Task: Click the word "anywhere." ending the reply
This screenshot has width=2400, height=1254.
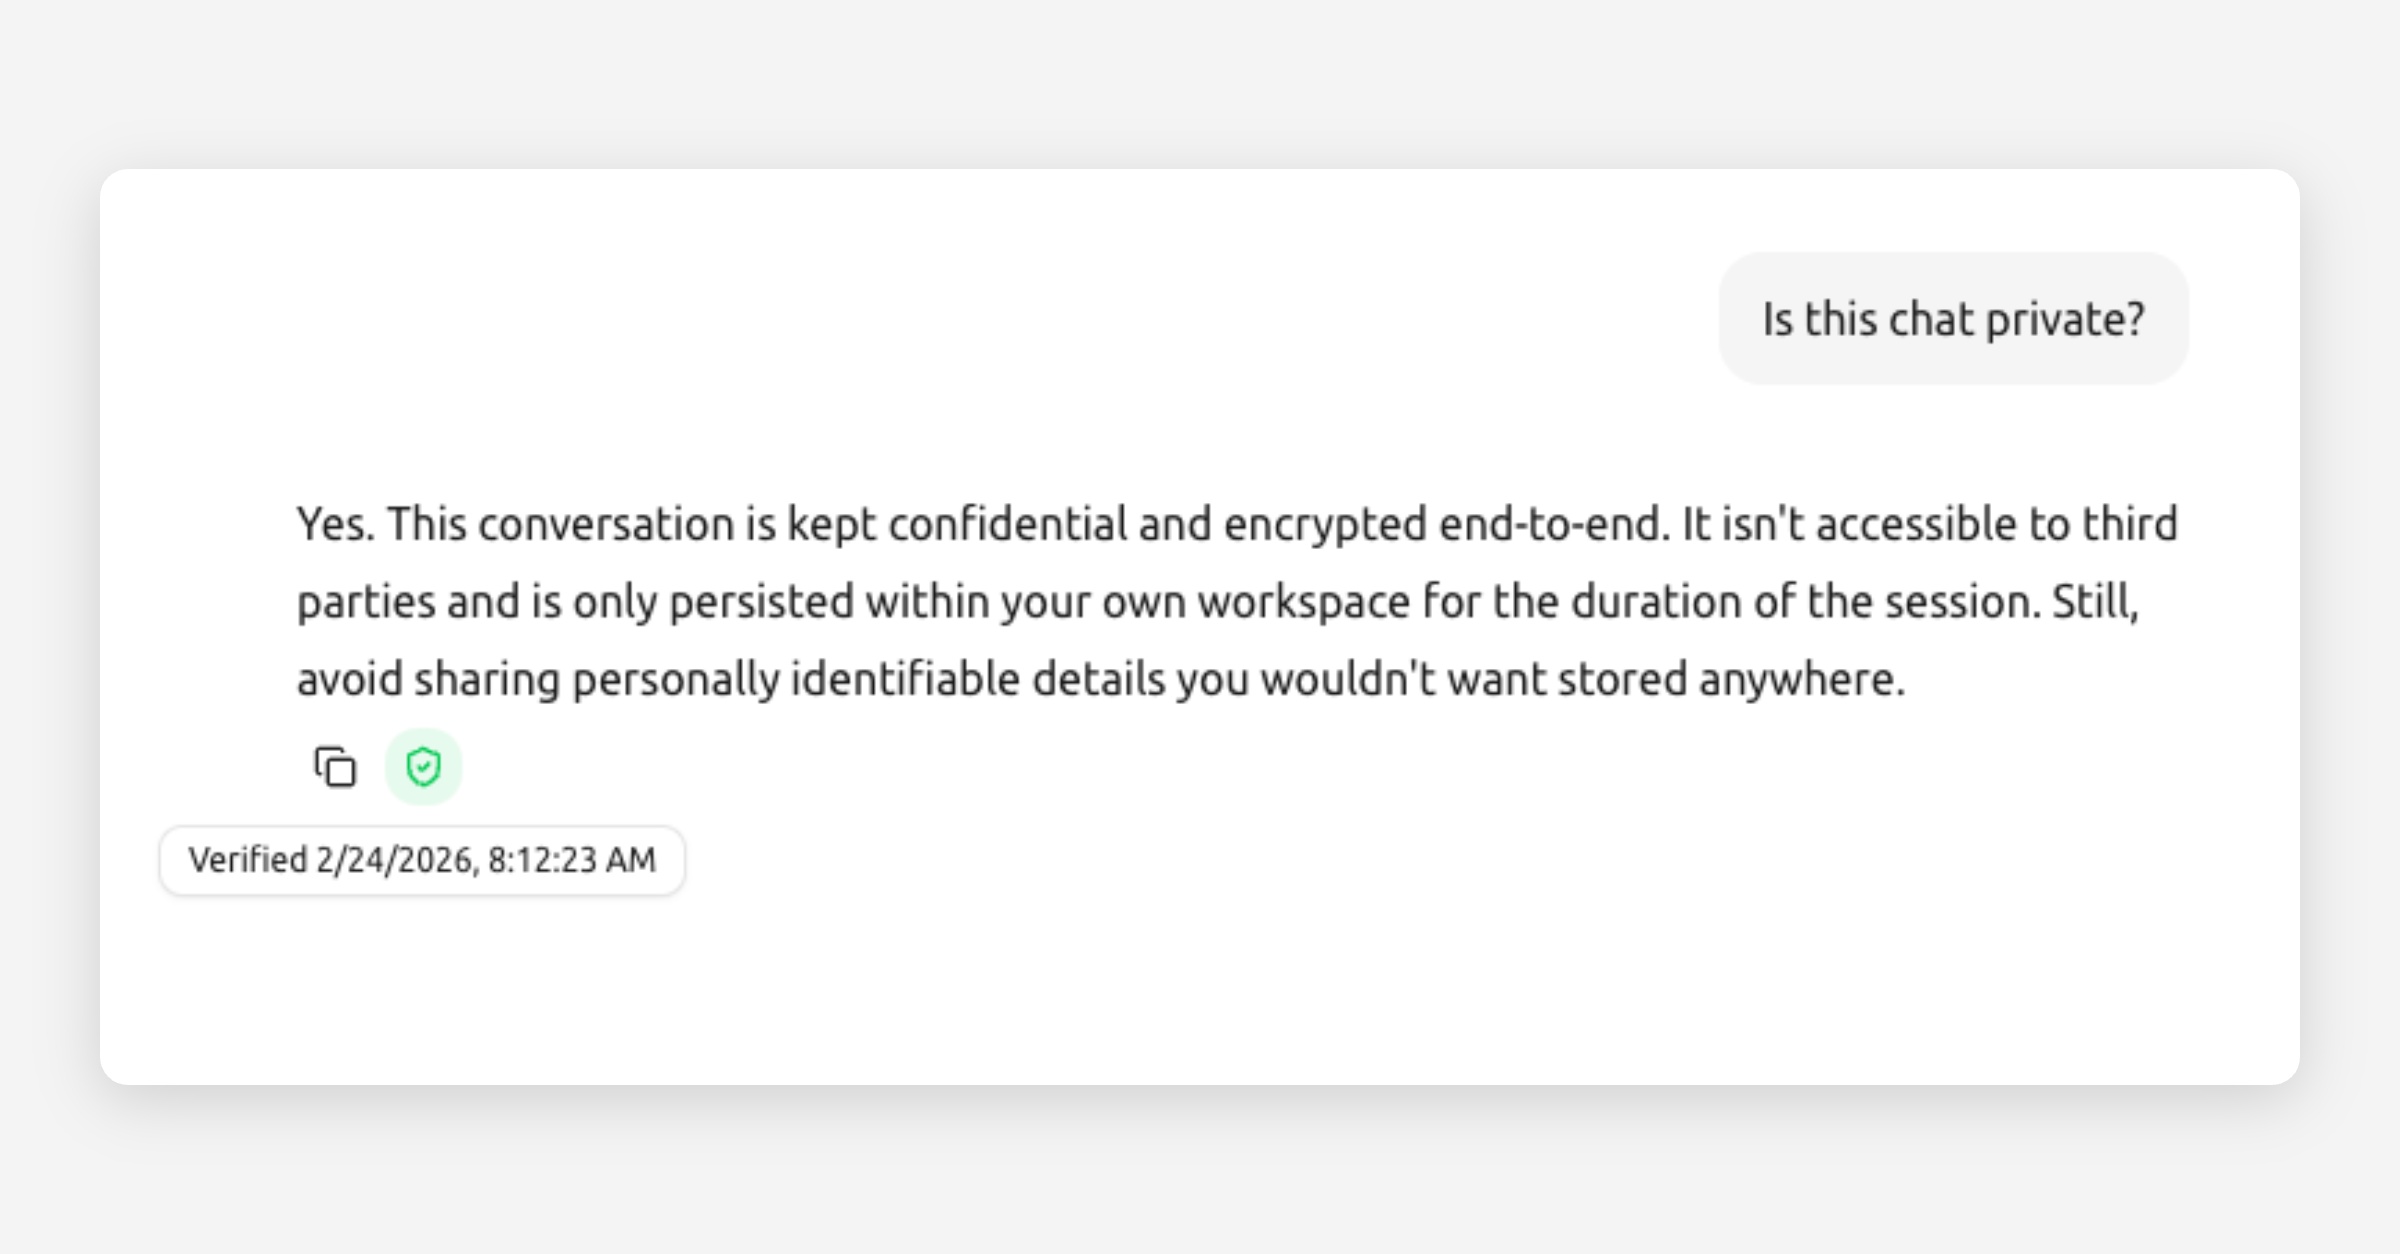Action: (x=1802, y=680)
